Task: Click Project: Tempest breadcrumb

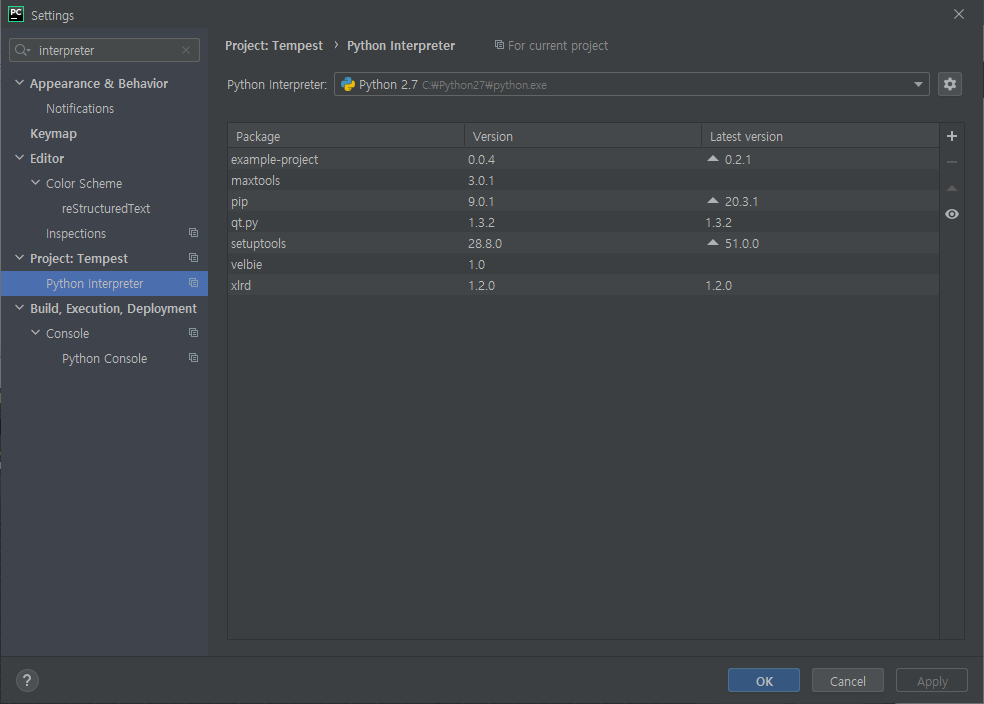Action: pos(274,46)
